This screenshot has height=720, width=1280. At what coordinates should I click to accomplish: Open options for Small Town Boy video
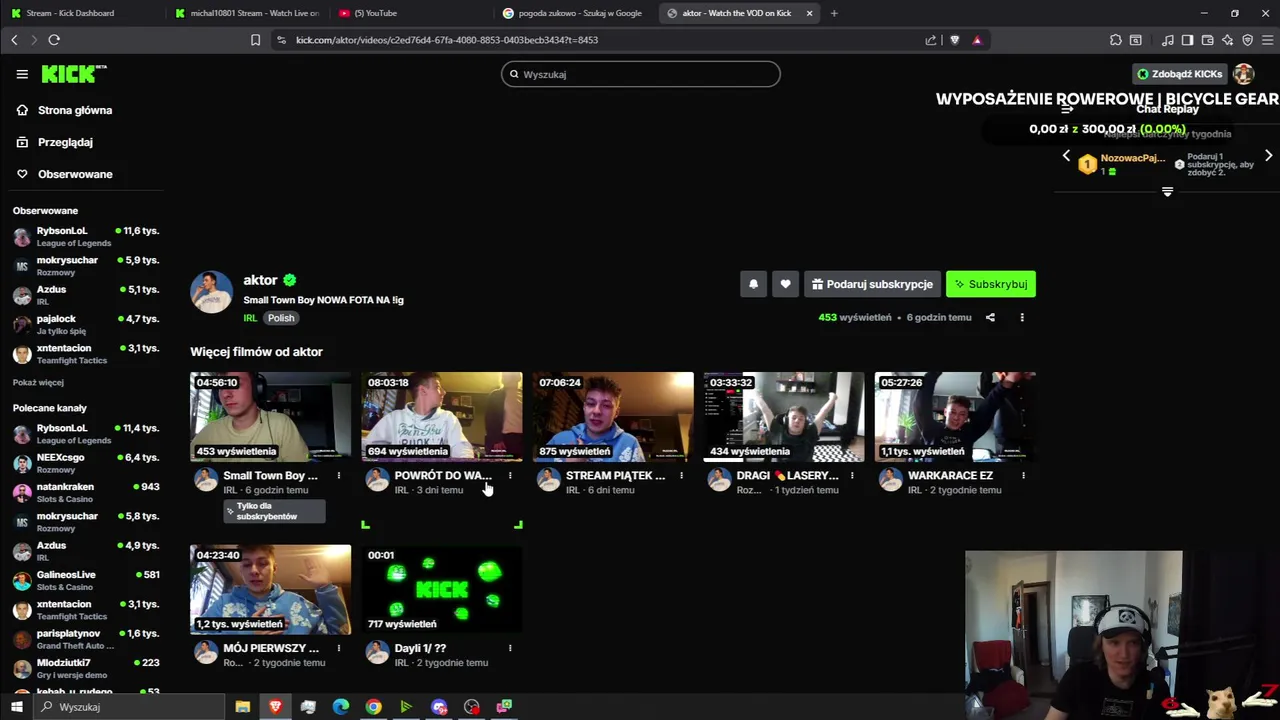pos(339,476)
